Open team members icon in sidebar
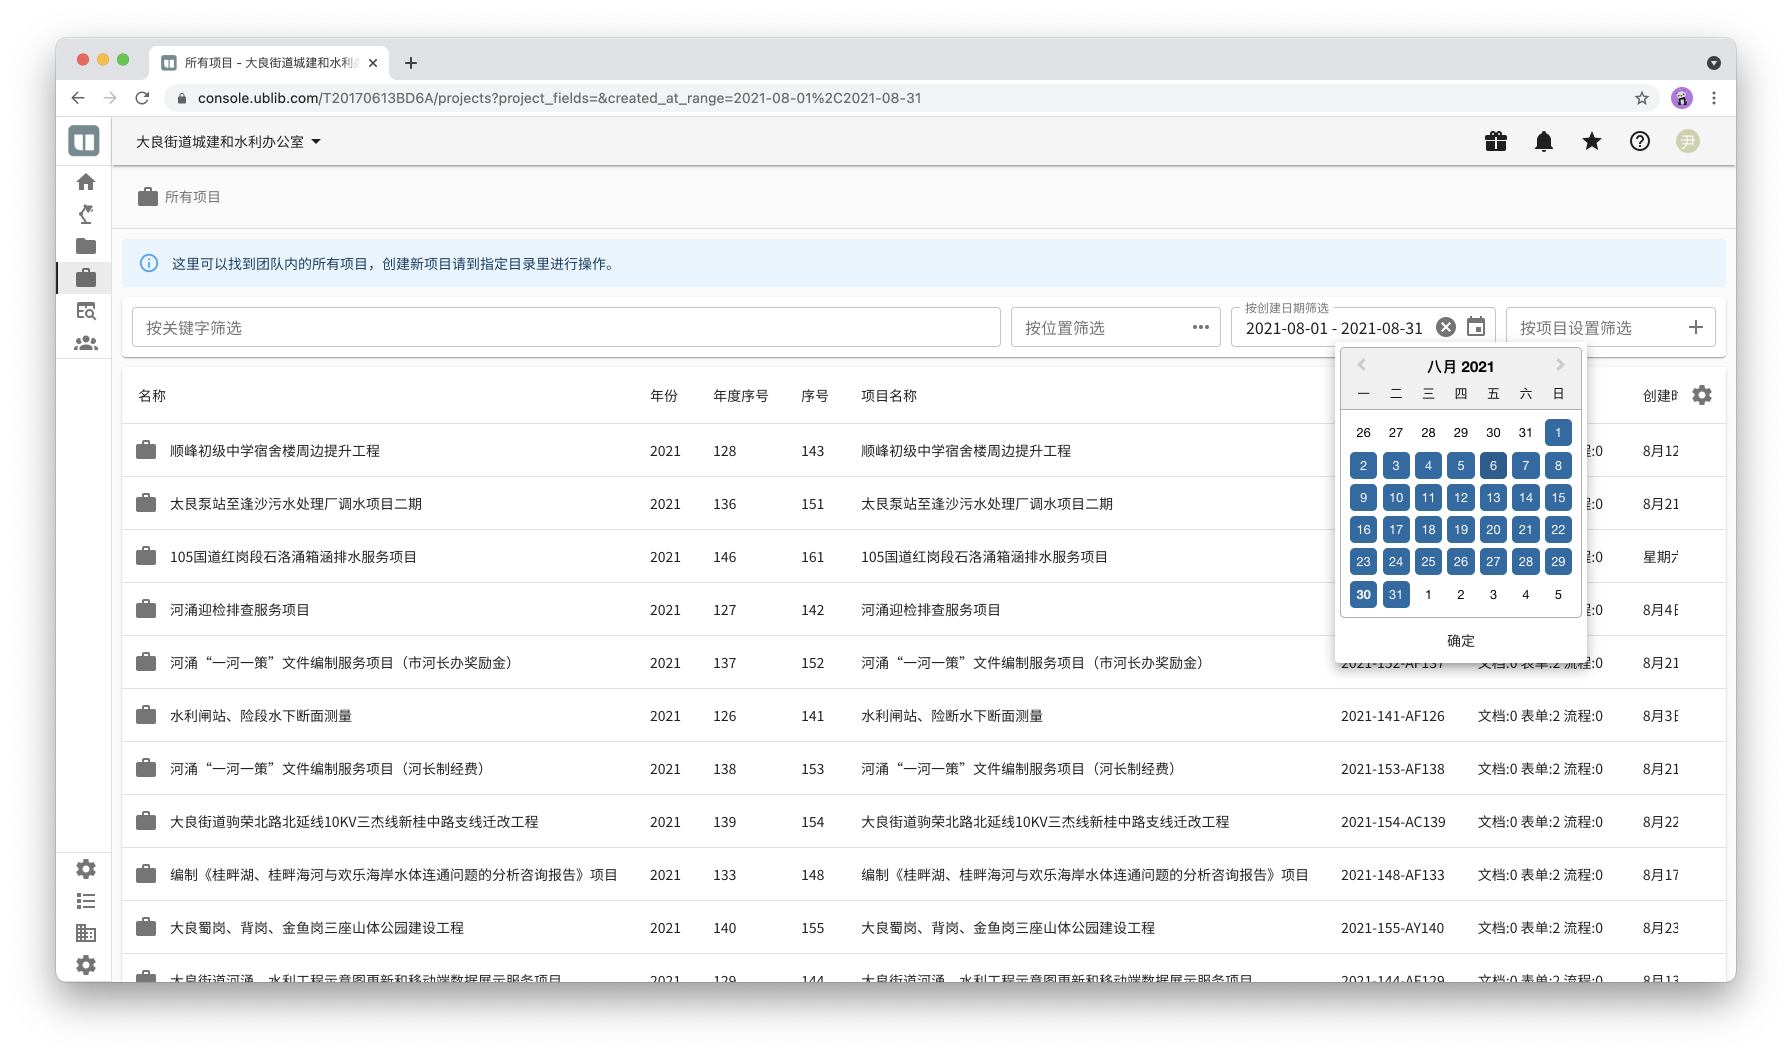 [x=86, y=343]
